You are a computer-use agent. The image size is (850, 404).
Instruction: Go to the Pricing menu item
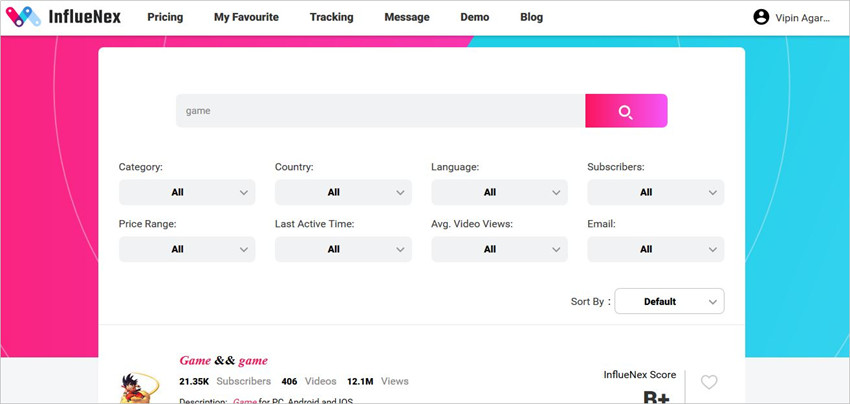point(165,17)
